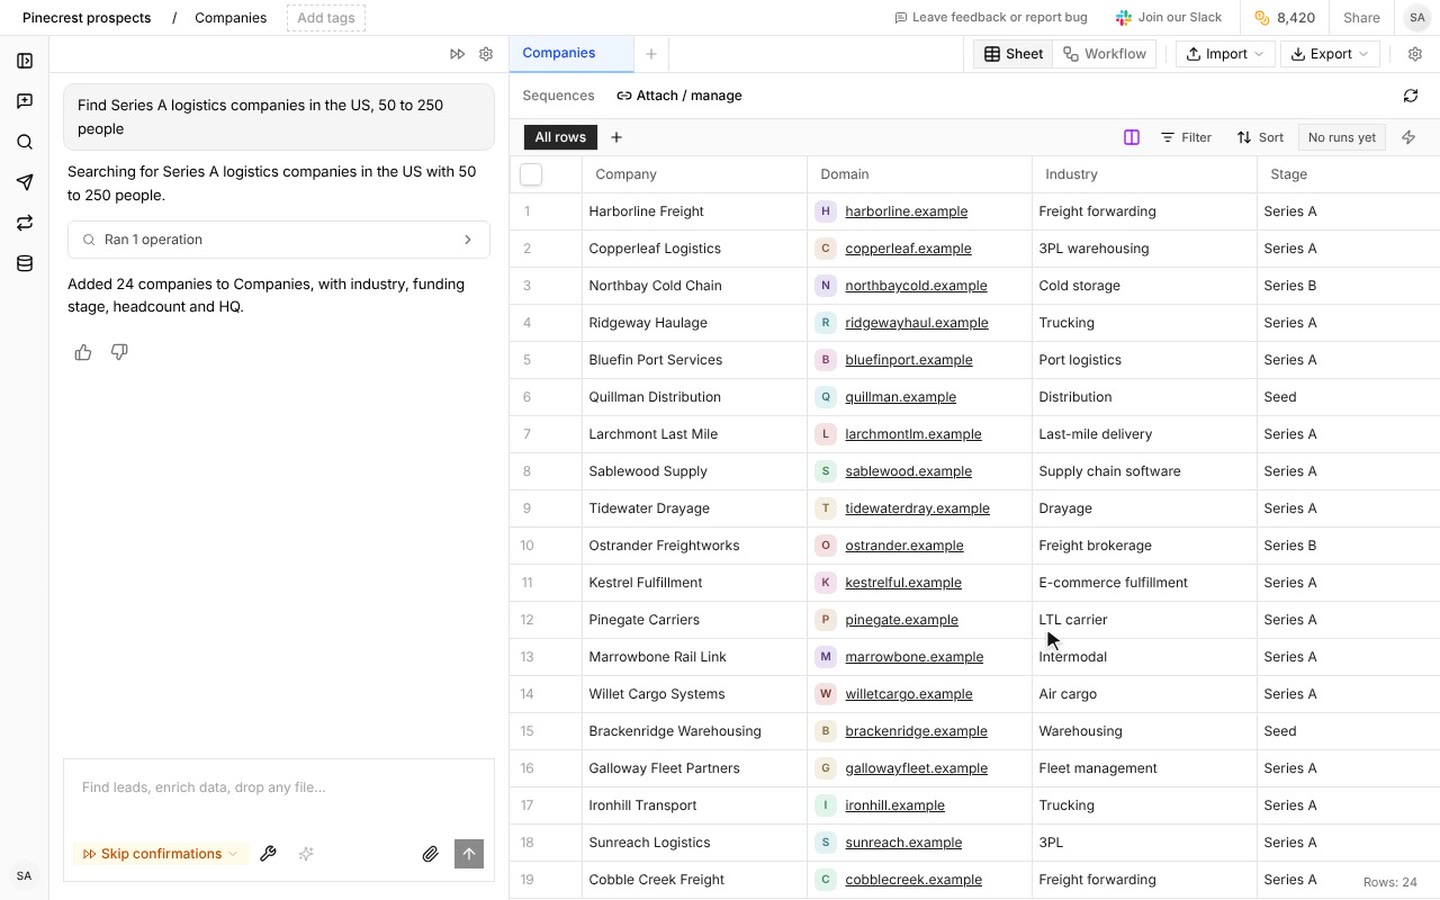Attach a file with the paperclip icon
The image size is (1440, 900).
tap(430, 854)
